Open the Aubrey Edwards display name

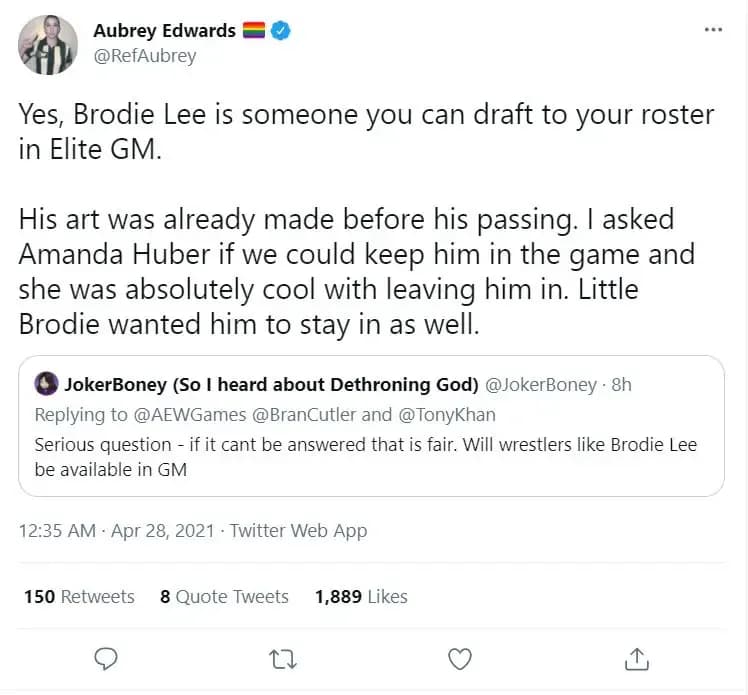click(165, 31)
